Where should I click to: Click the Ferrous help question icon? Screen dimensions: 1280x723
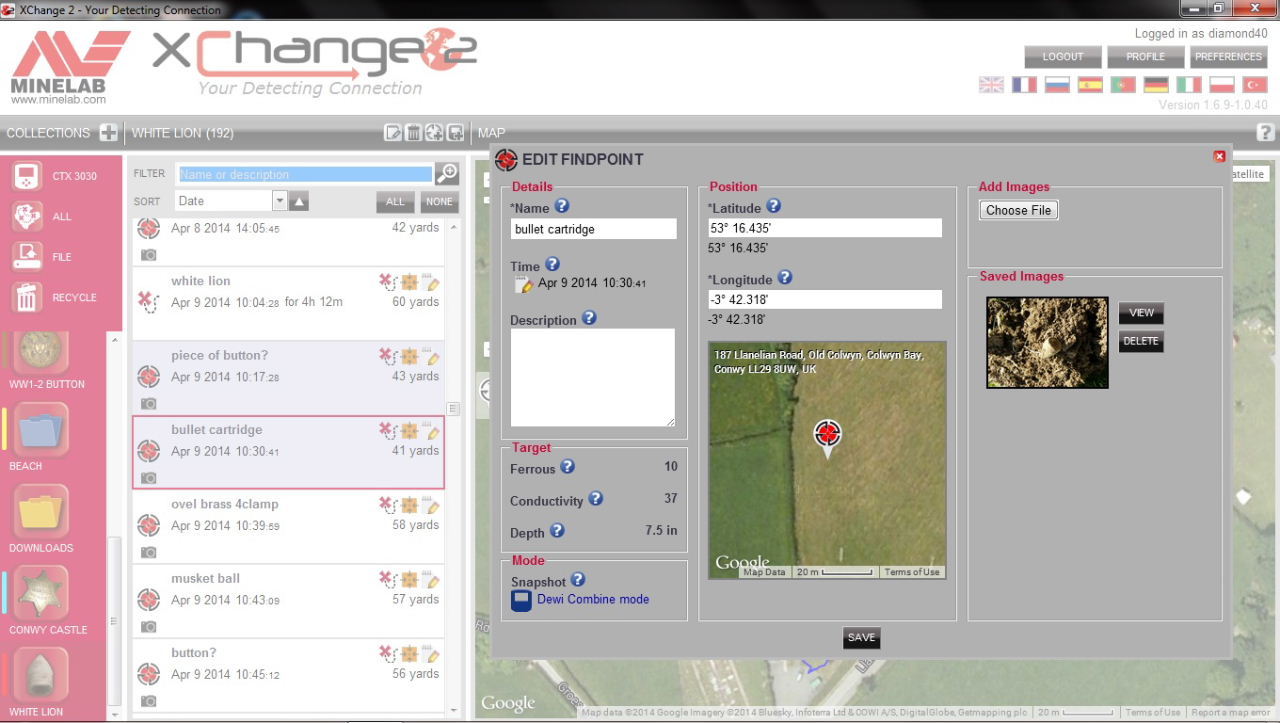567,467
